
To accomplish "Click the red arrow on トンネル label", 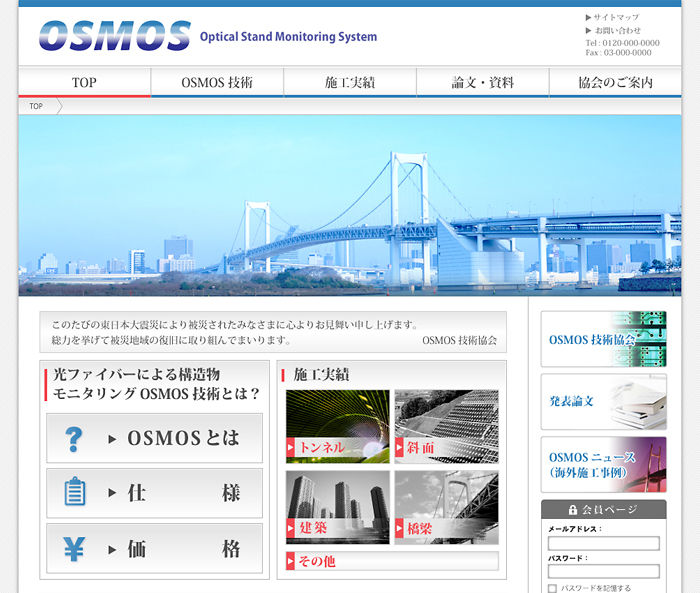I will [x=291, y=447].
